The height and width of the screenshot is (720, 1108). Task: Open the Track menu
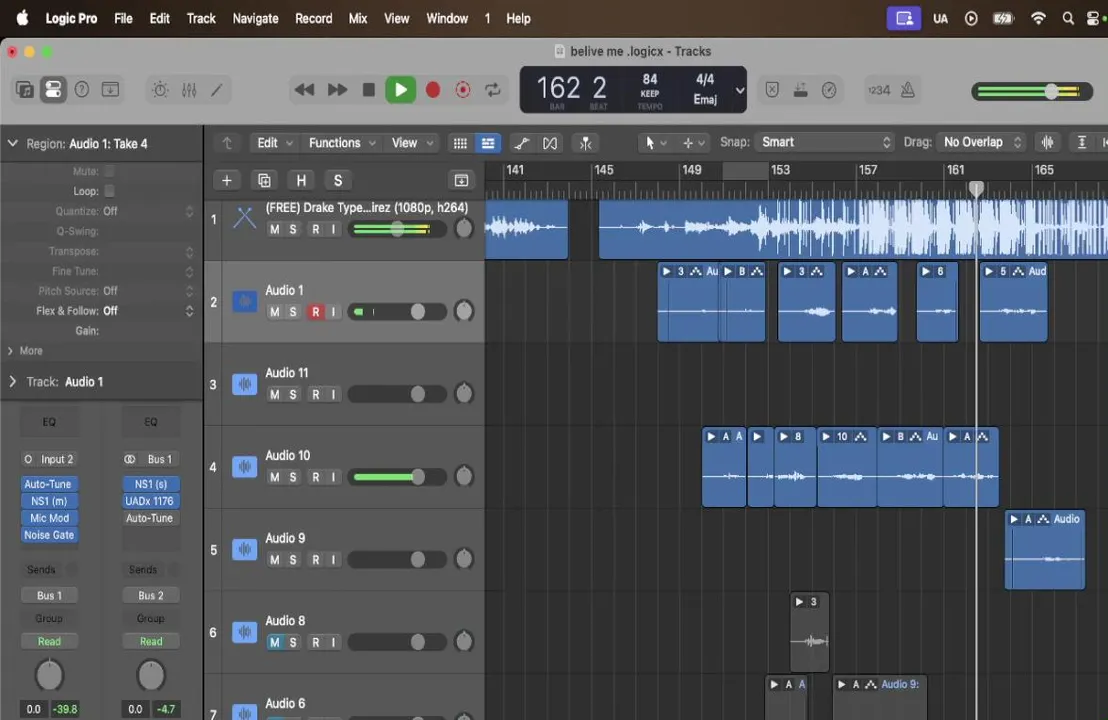pyautogui.click(x=201, y=18)
